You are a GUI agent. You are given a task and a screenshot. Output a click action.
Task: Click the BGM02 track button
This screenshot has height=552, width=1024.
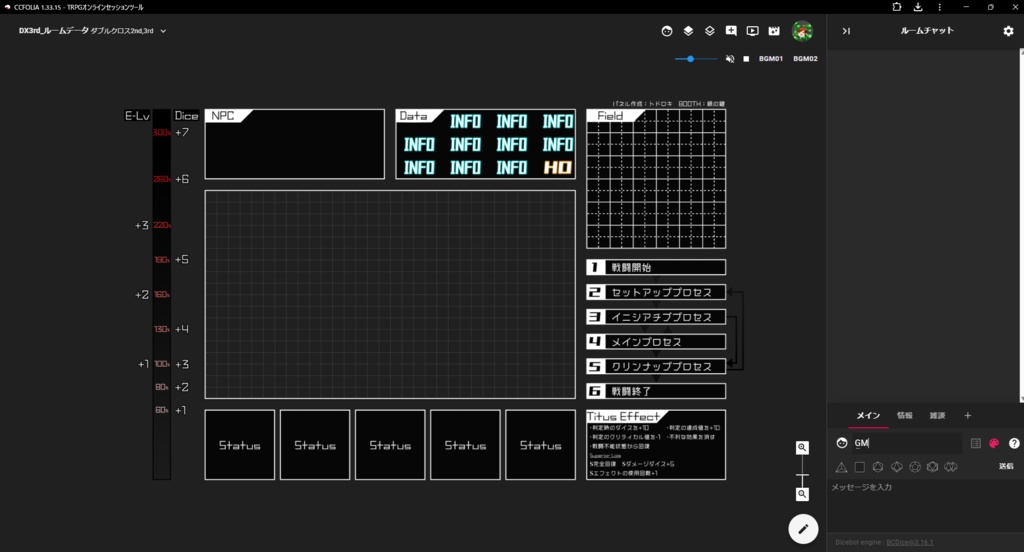click(805, 59)
